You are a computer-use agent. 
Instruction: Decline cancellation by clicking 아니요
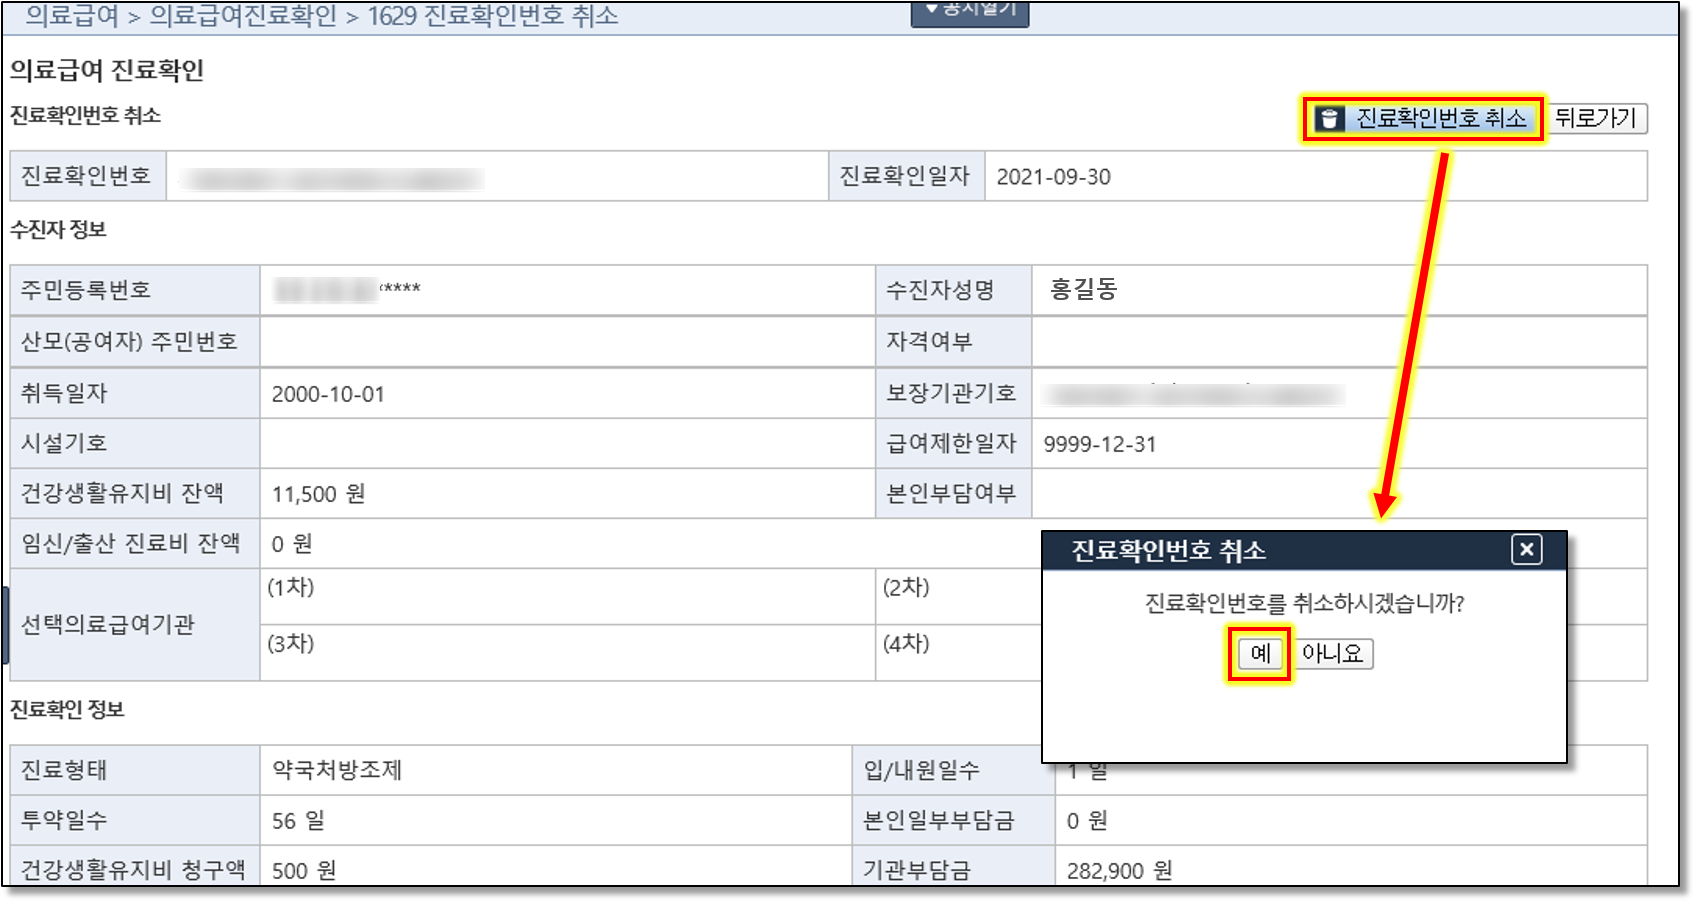[1333, 653]
